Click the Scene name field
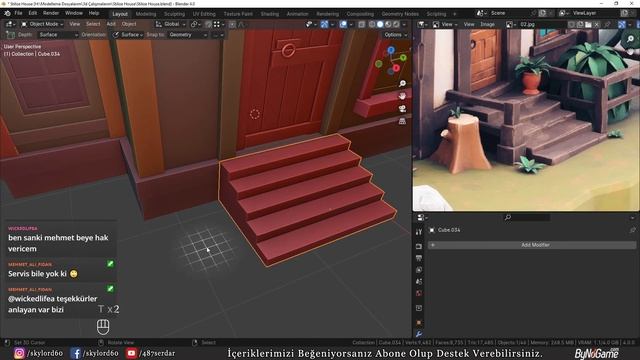The image size is (640, 360). pos(509,13)
